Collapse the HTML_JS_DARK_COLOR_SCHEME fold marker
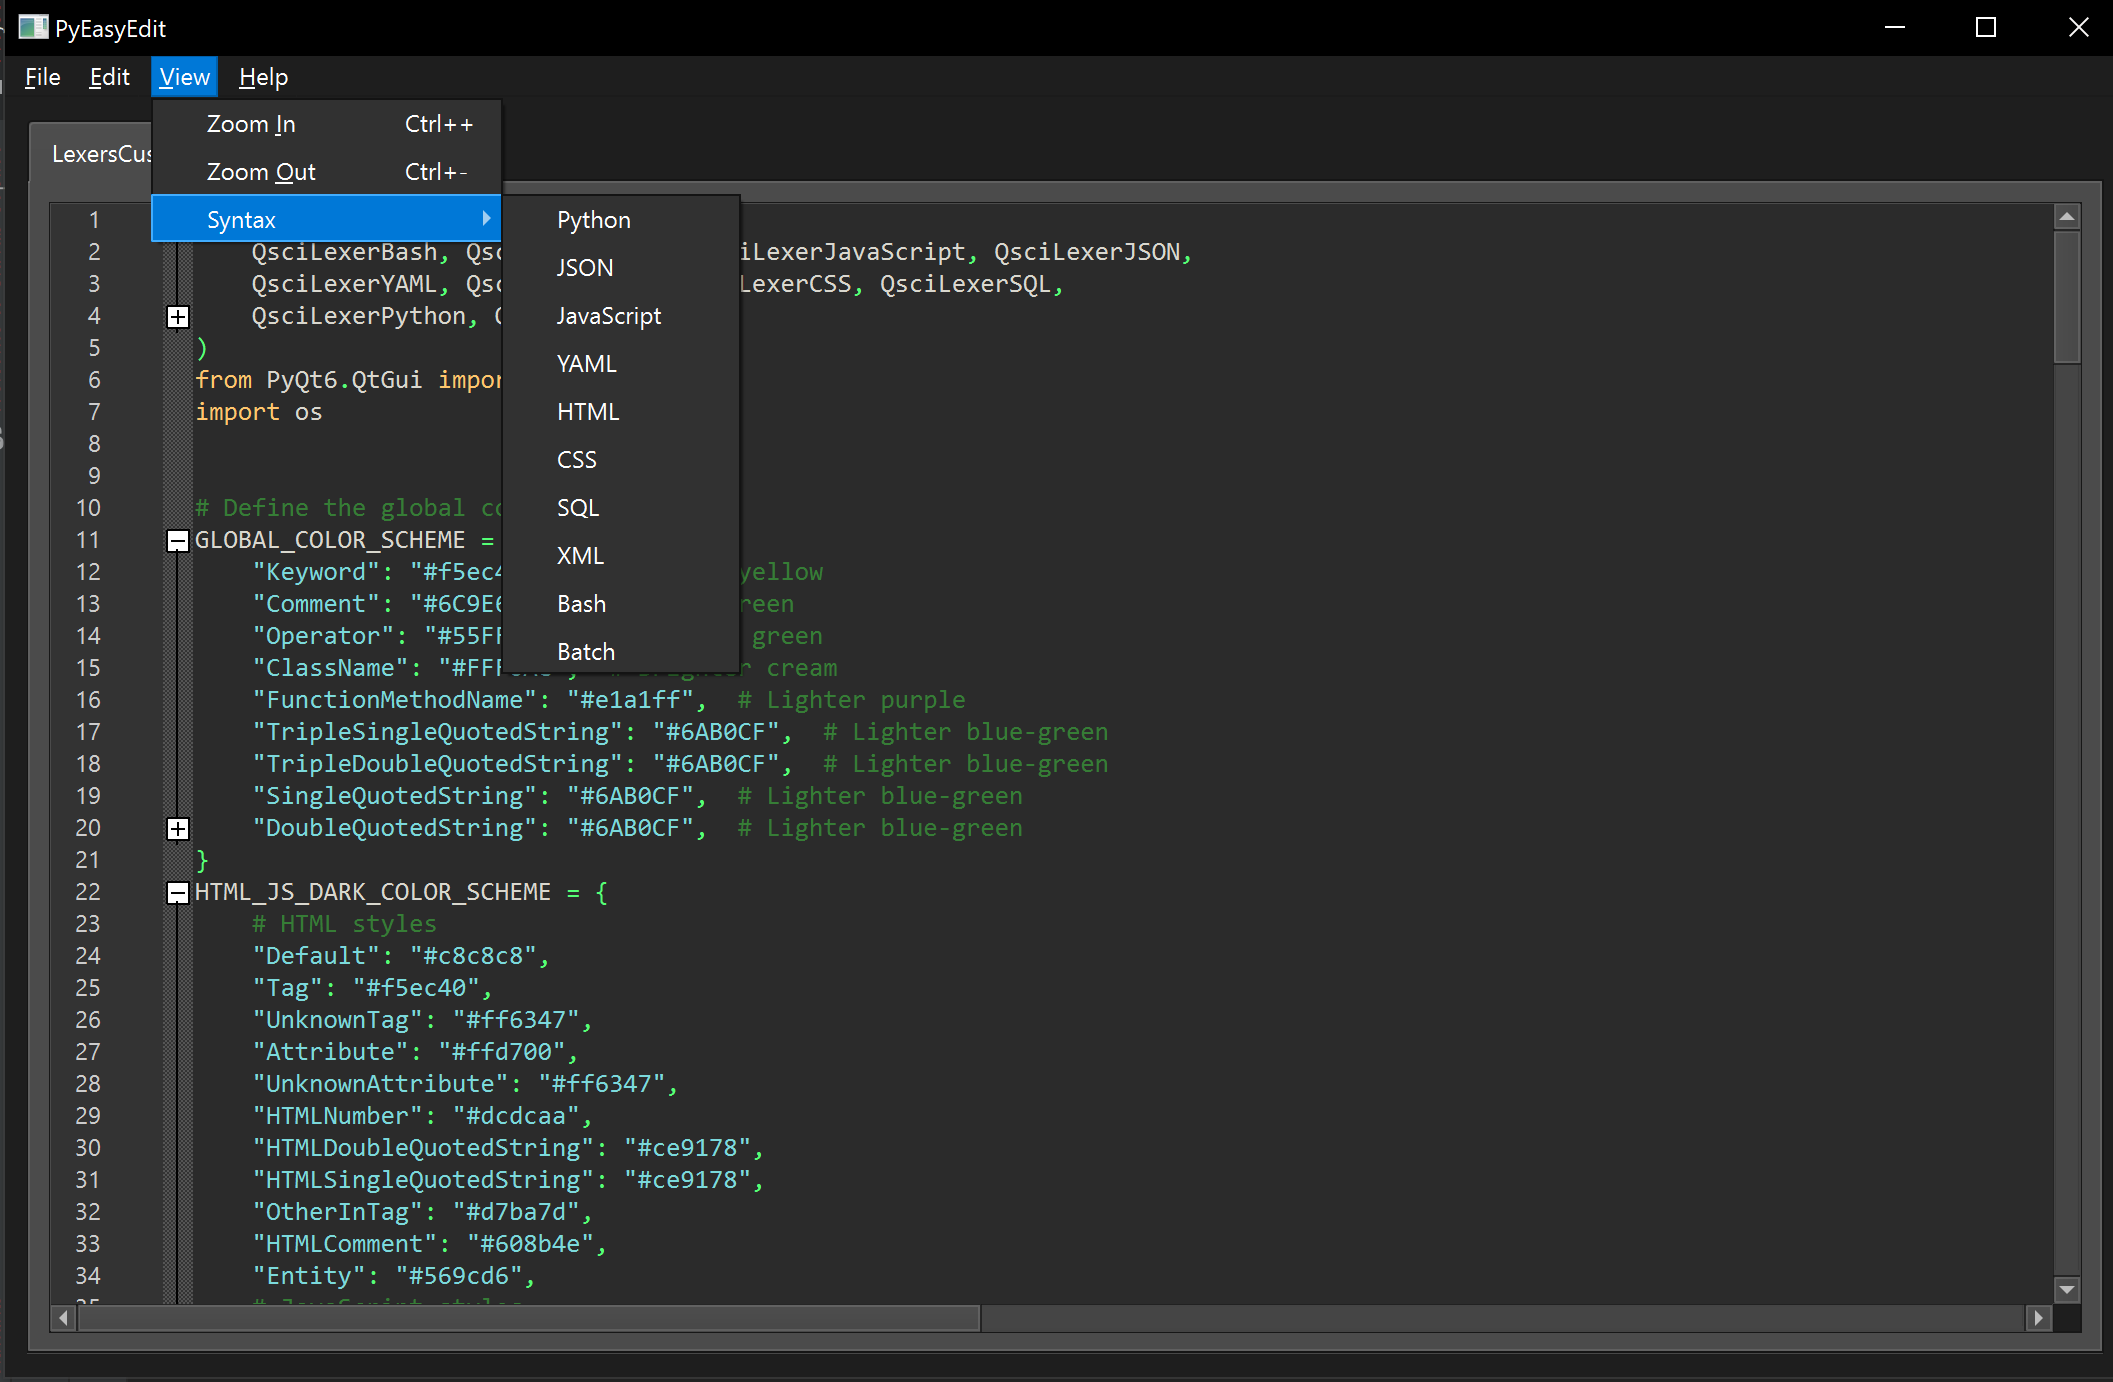Screen dimensions: 2113x1382 pyautogui.click(x=177, y=892)
